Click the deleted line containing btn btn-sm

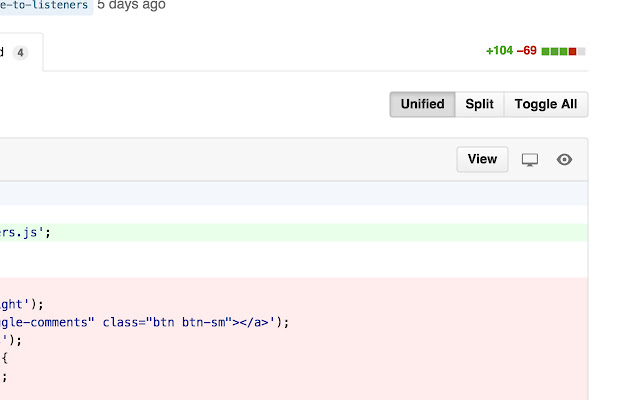click(294, 322)
